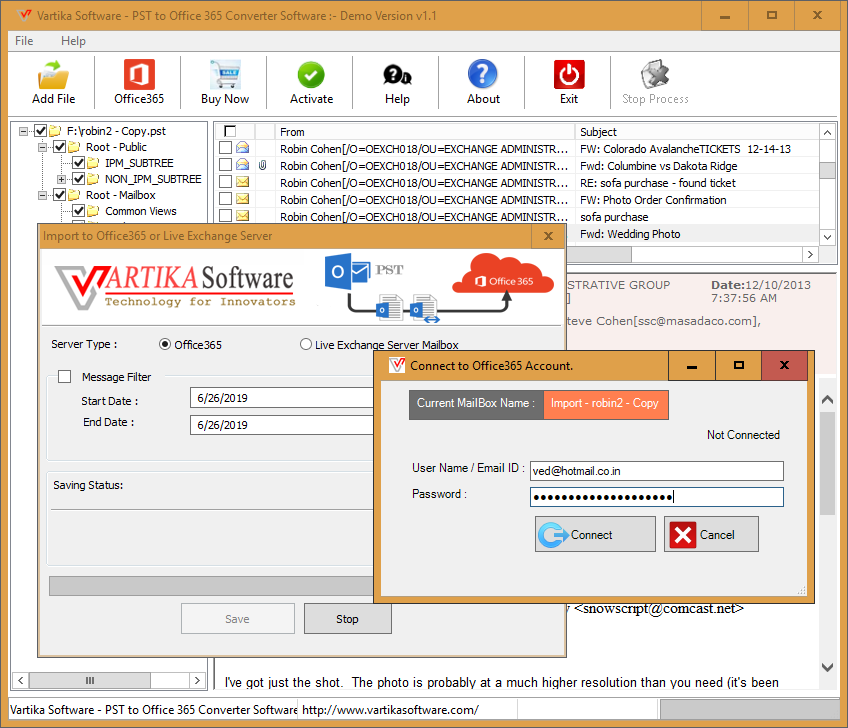Close the Import to Office365 dialog
This screenshot has height=728, width=848.
[548, 236]
